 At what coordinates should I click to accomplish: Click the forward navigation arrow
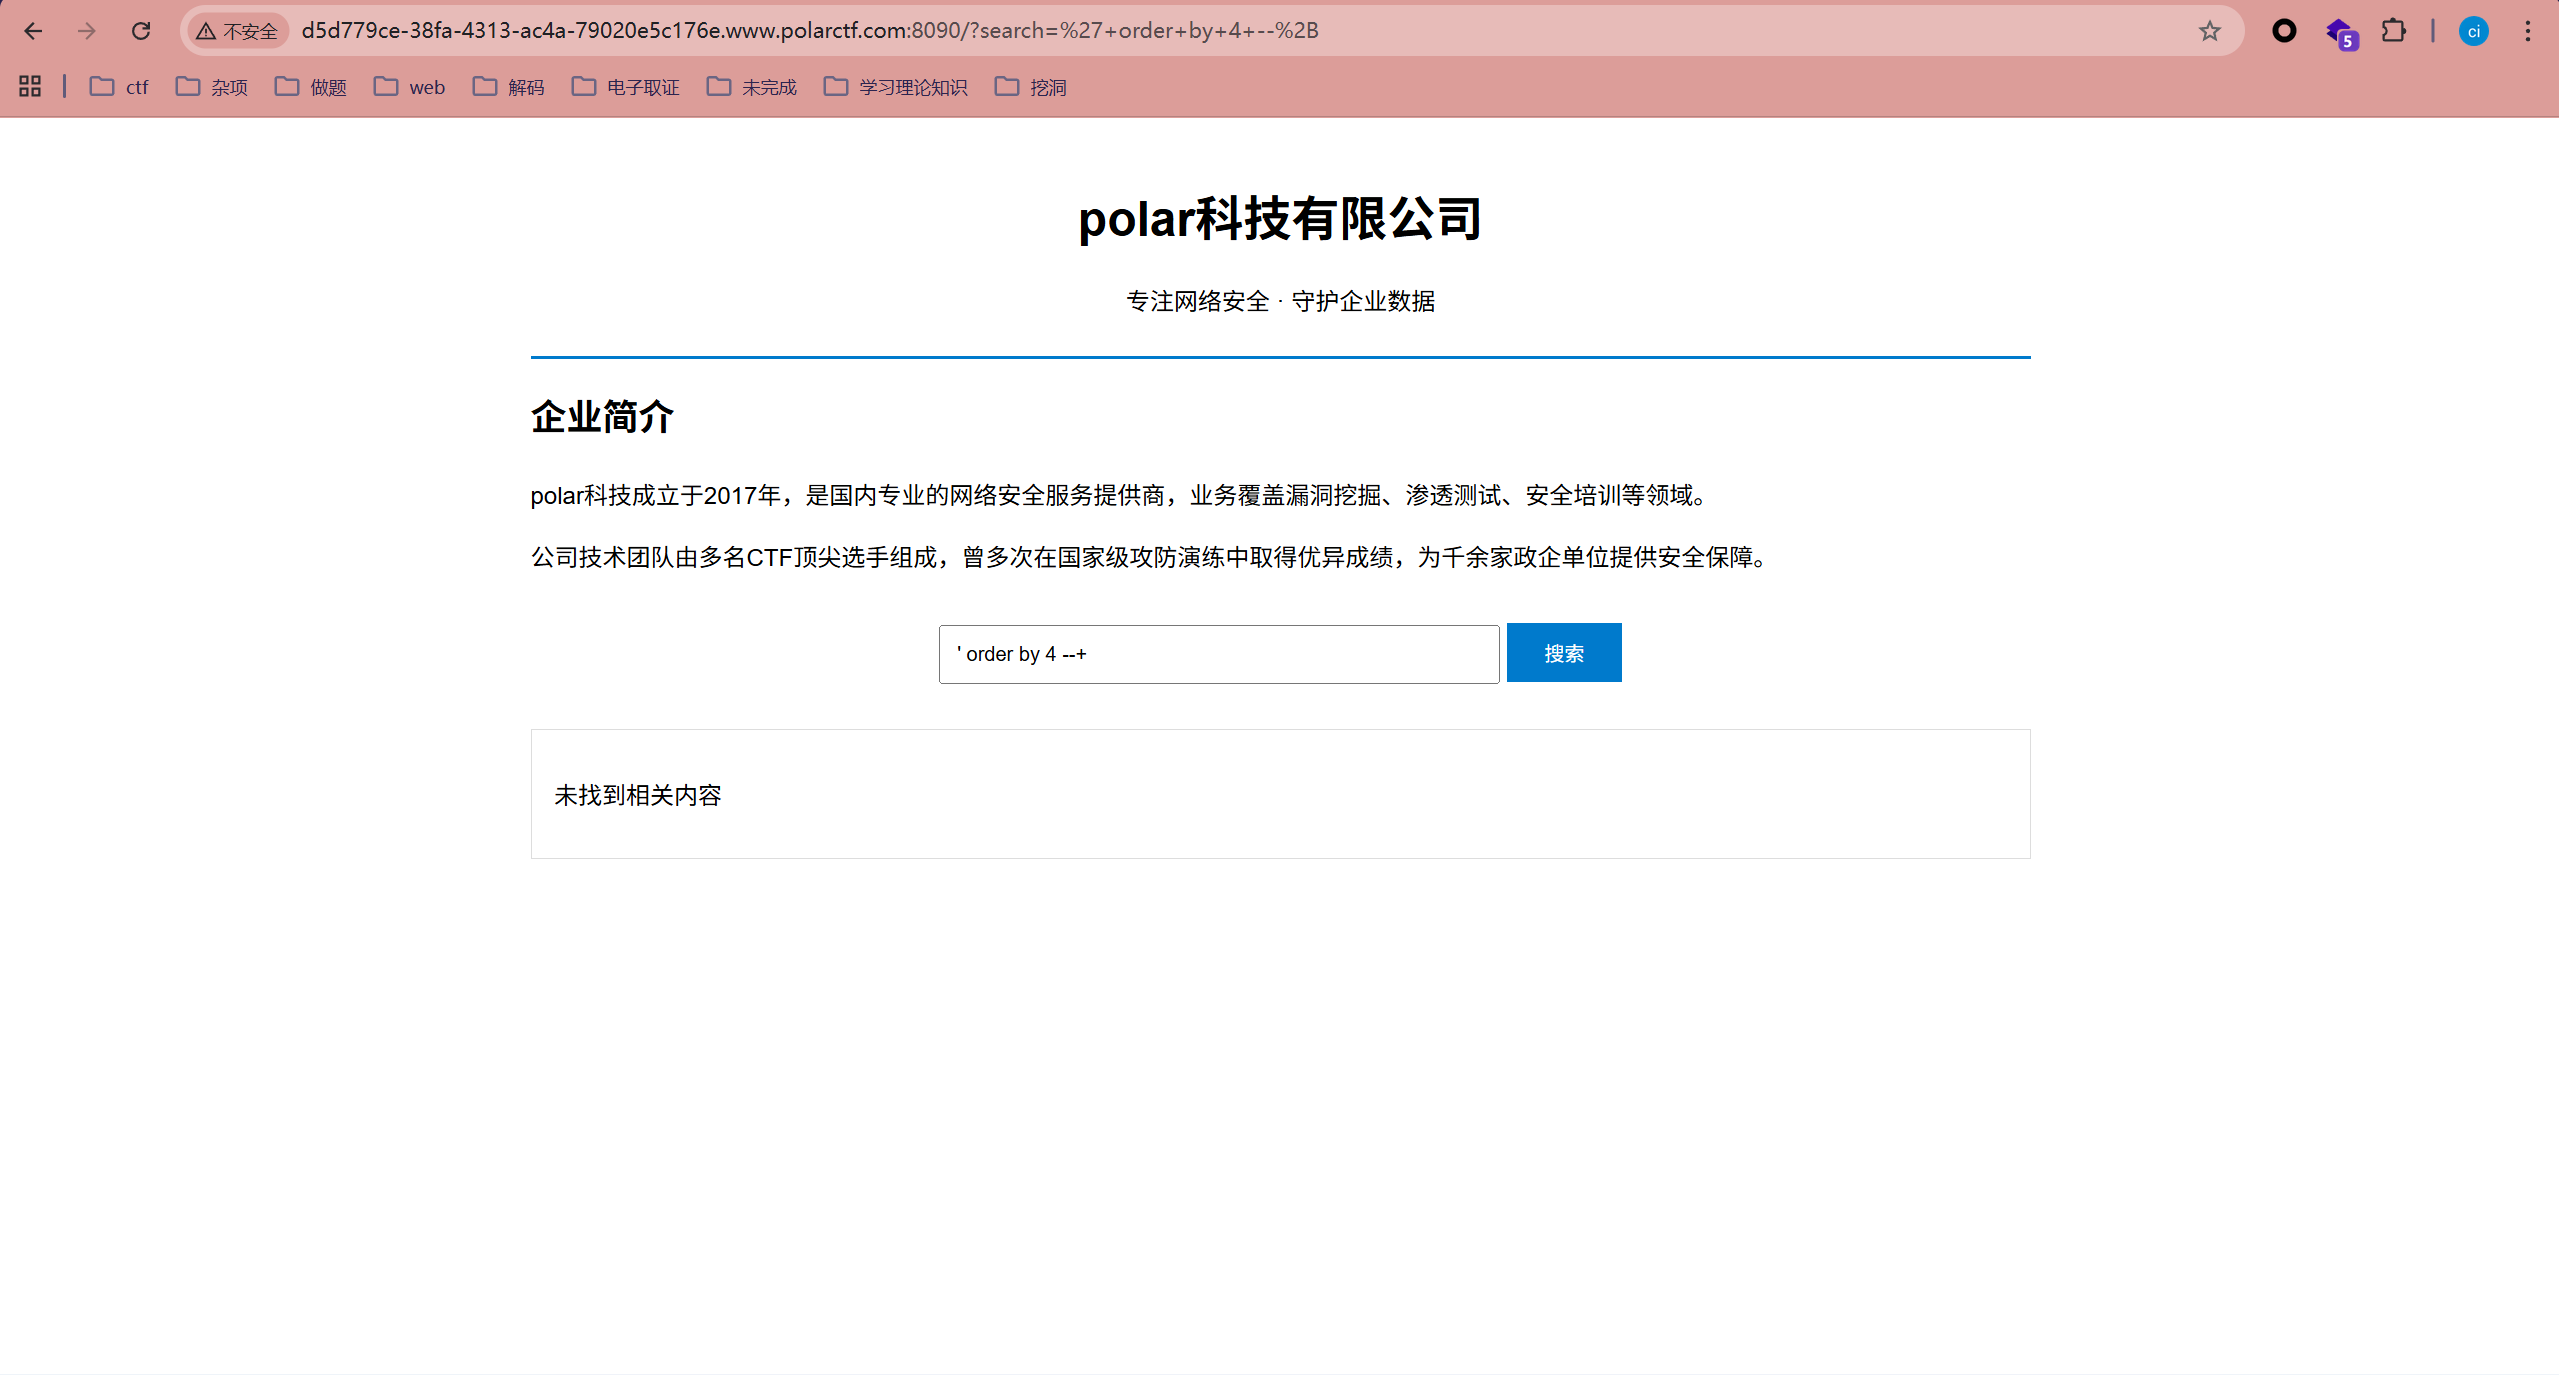tap(87, 31)
